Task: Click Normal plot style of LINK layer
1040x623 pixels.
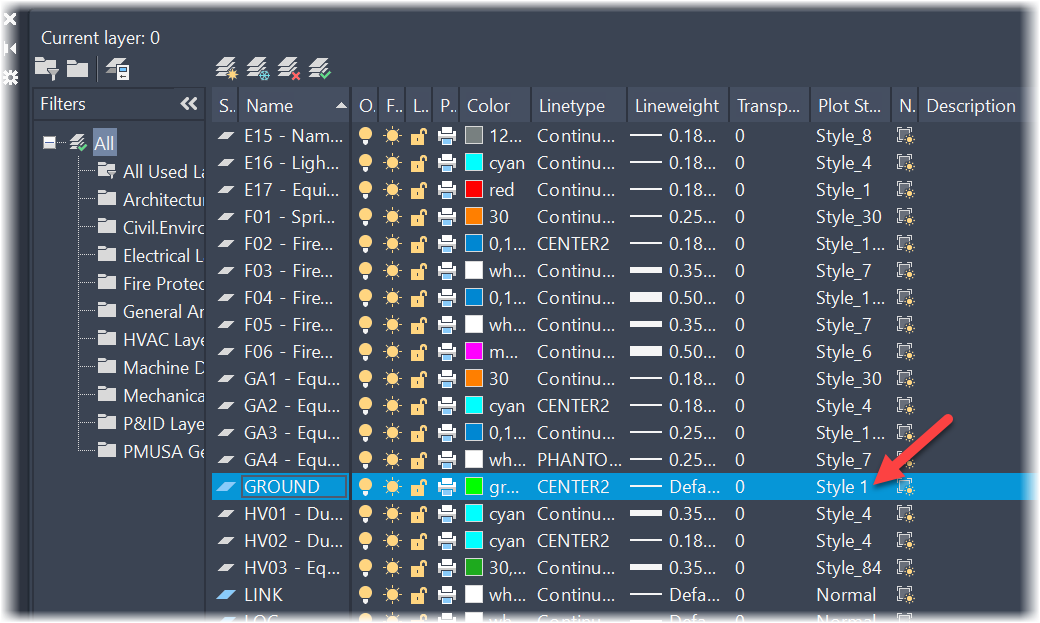Action: pos(846,595)
